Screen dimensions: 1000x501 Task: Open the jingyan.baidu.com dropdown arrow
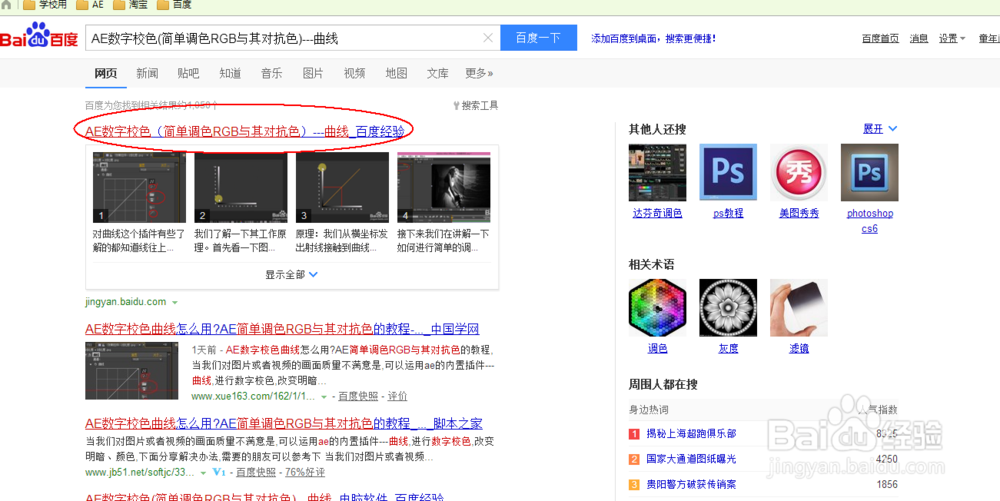[175, 302]
